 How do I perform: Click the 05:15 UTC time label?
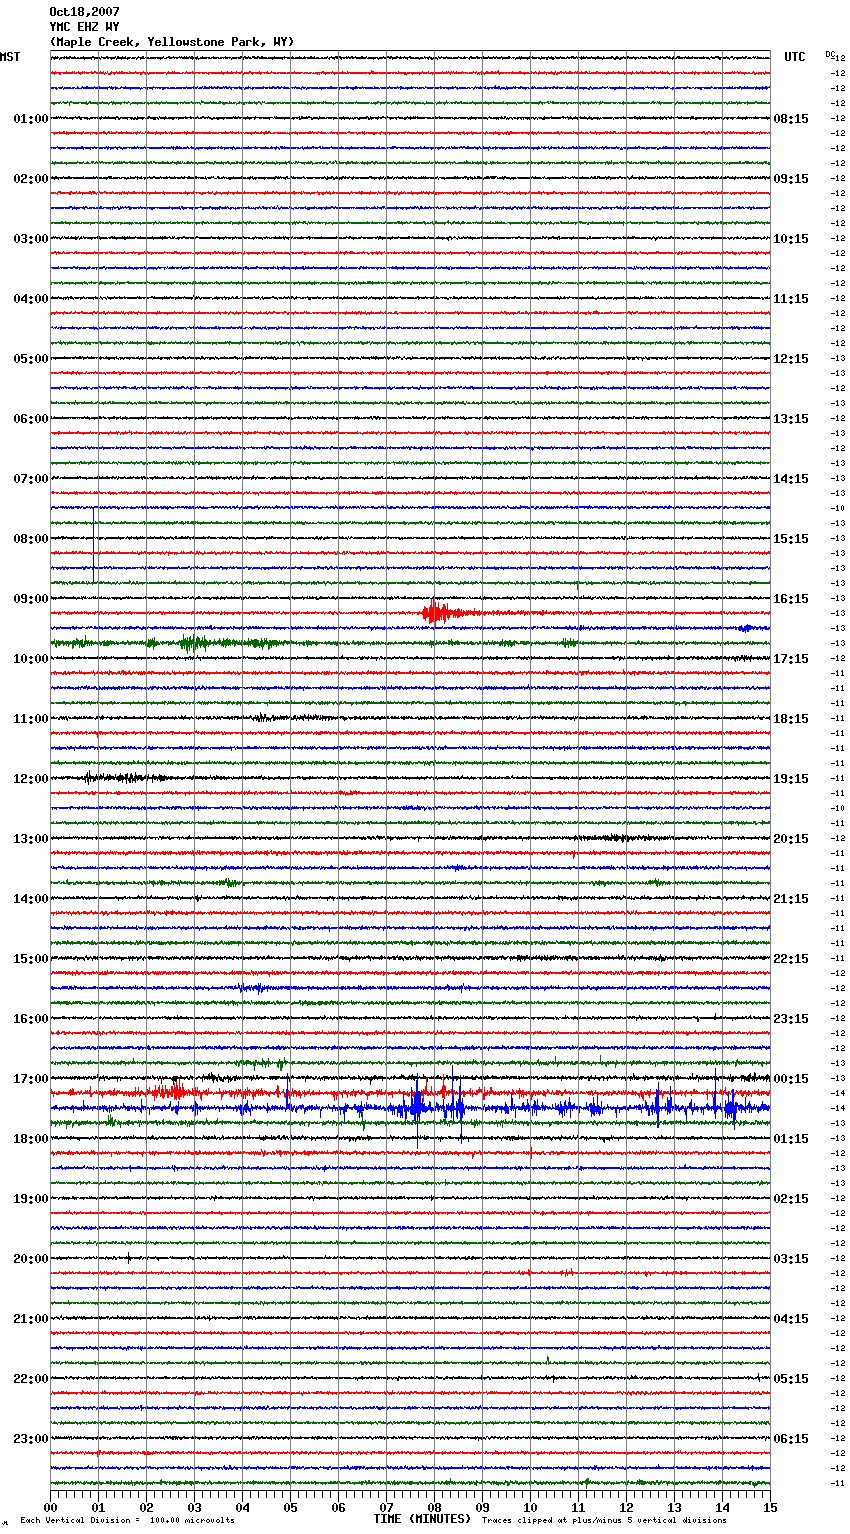(x=791, y=1379)
